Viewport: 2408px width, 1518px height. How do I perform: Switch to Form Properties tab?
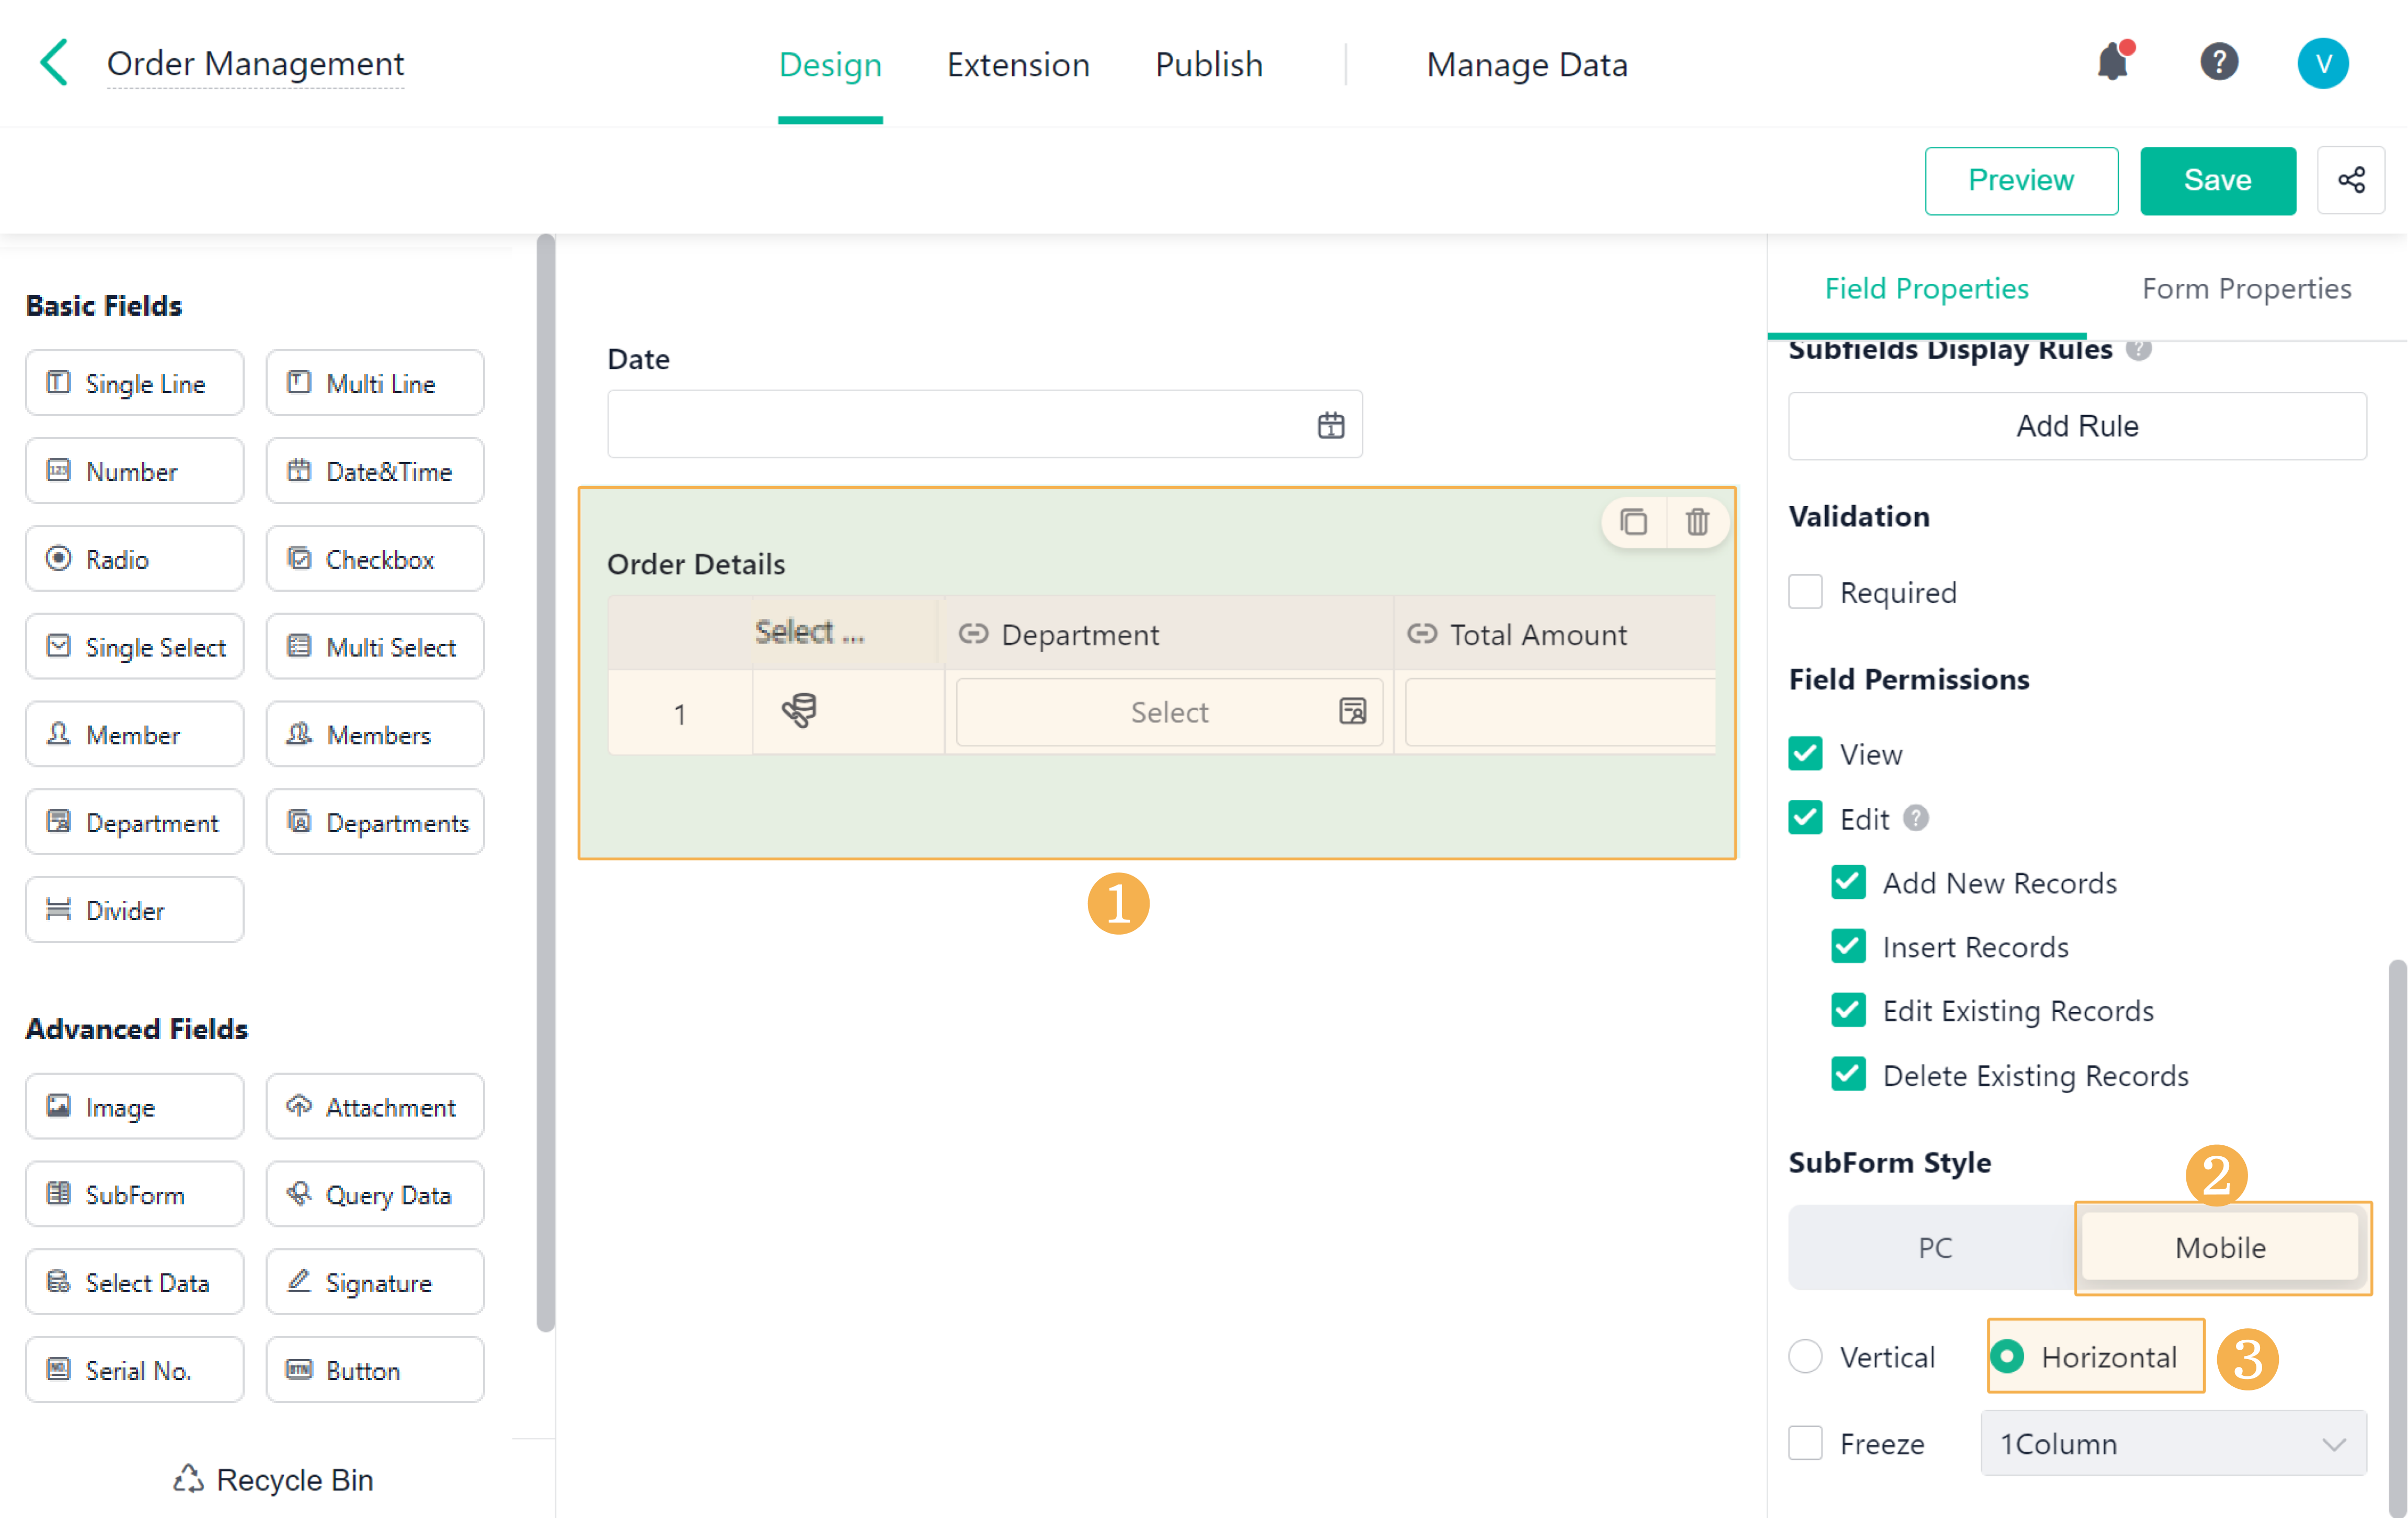pos(2245,289)
